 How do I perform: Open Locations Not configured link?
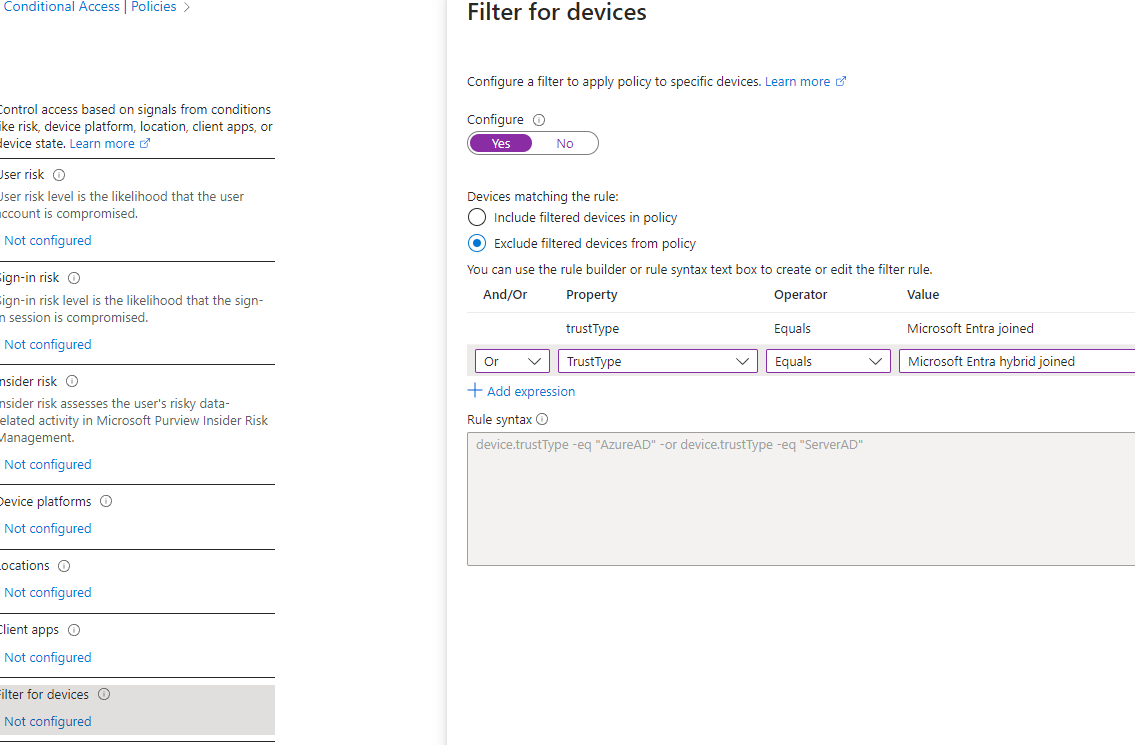coord(48,592)
